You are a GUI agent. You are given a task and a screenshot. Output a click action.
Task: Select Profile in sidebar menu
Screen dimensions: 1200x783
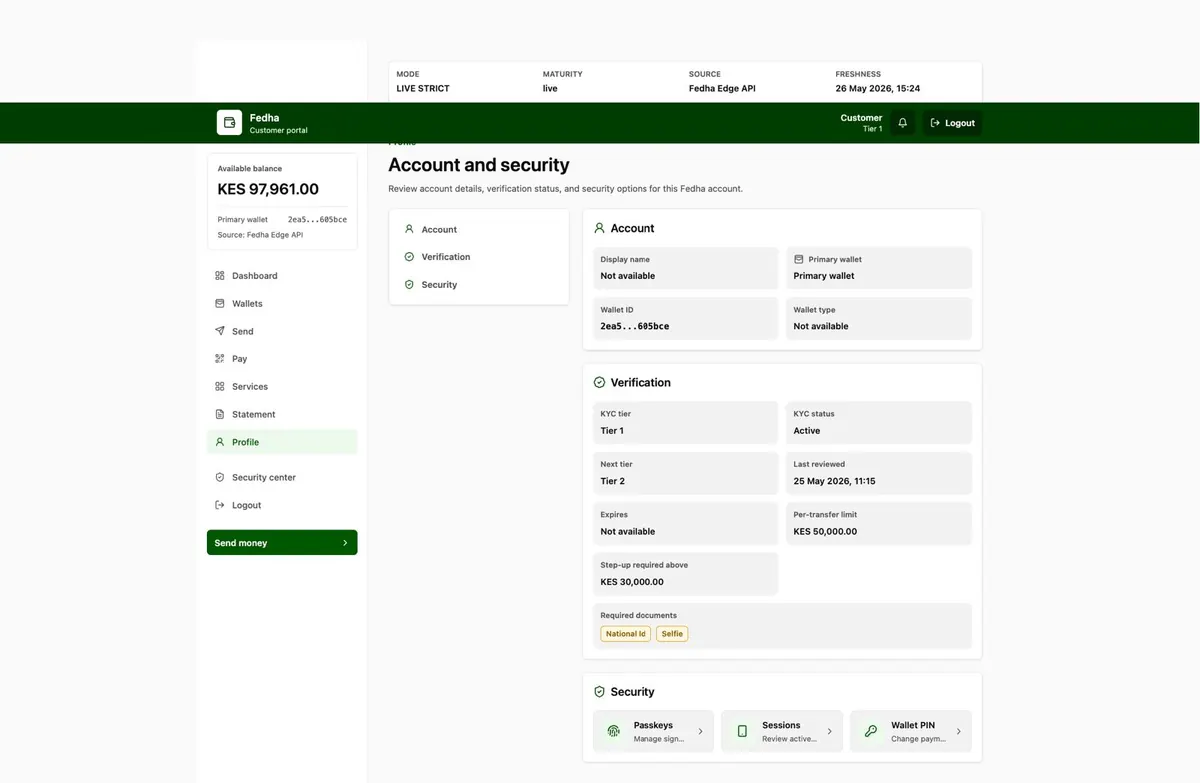tap(282, 442)
